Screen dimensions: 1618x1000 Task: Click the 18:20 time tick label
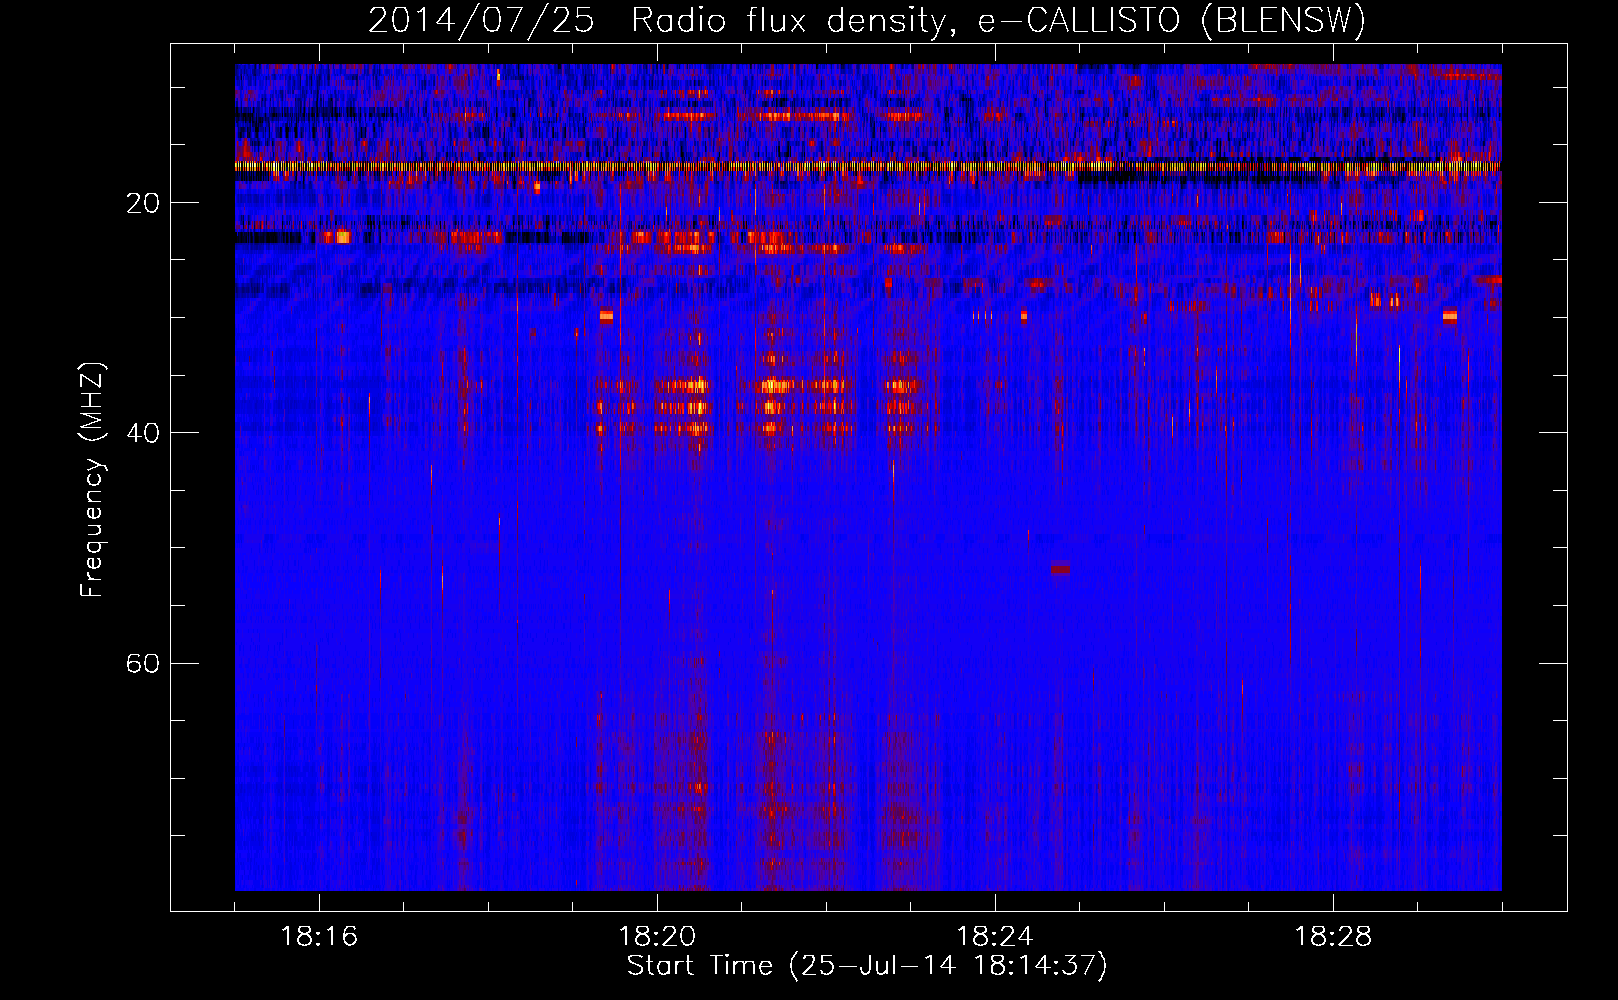[657, 937]
